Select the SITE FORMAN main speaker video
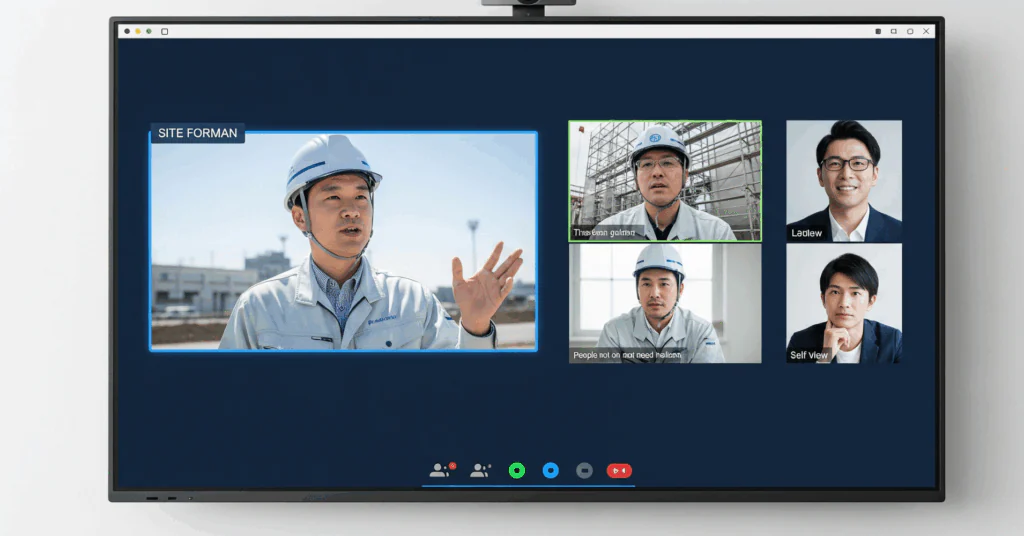This screenshot has height=536, width=1024. 344,241
